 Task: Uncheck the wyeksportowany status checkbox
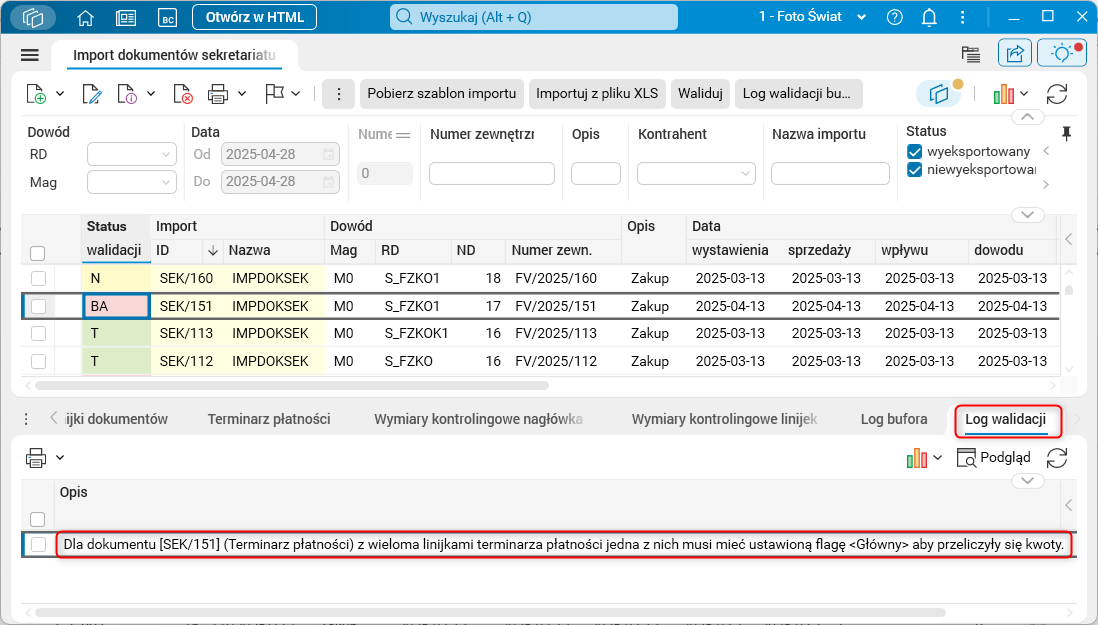pyautogui.click(x=914, y=152)
